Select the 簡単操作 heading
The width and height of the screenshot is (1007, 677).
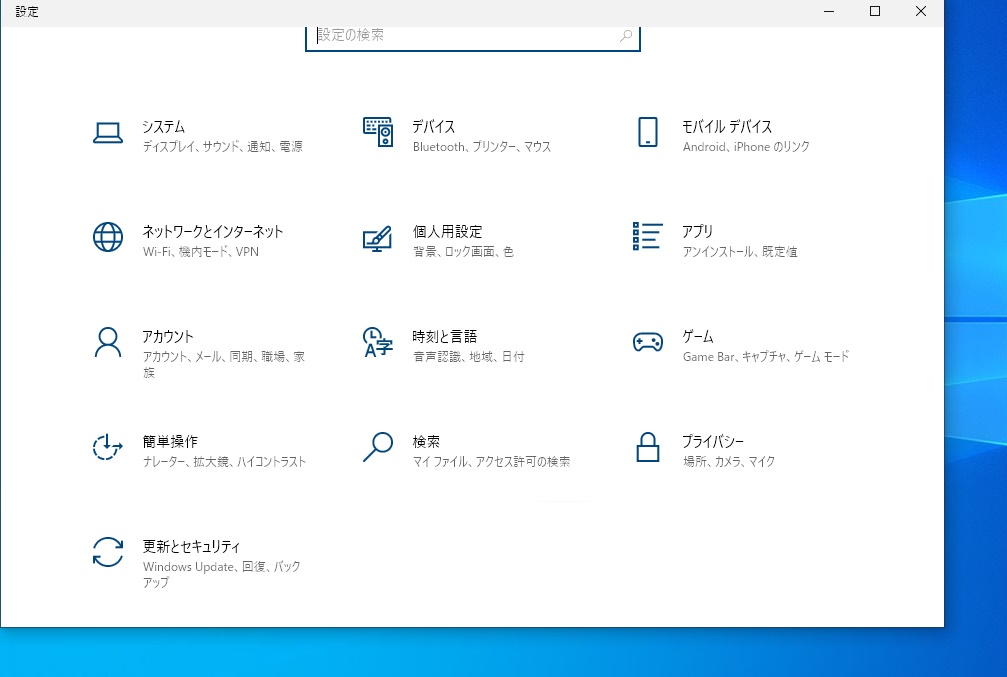pos(170,441)
